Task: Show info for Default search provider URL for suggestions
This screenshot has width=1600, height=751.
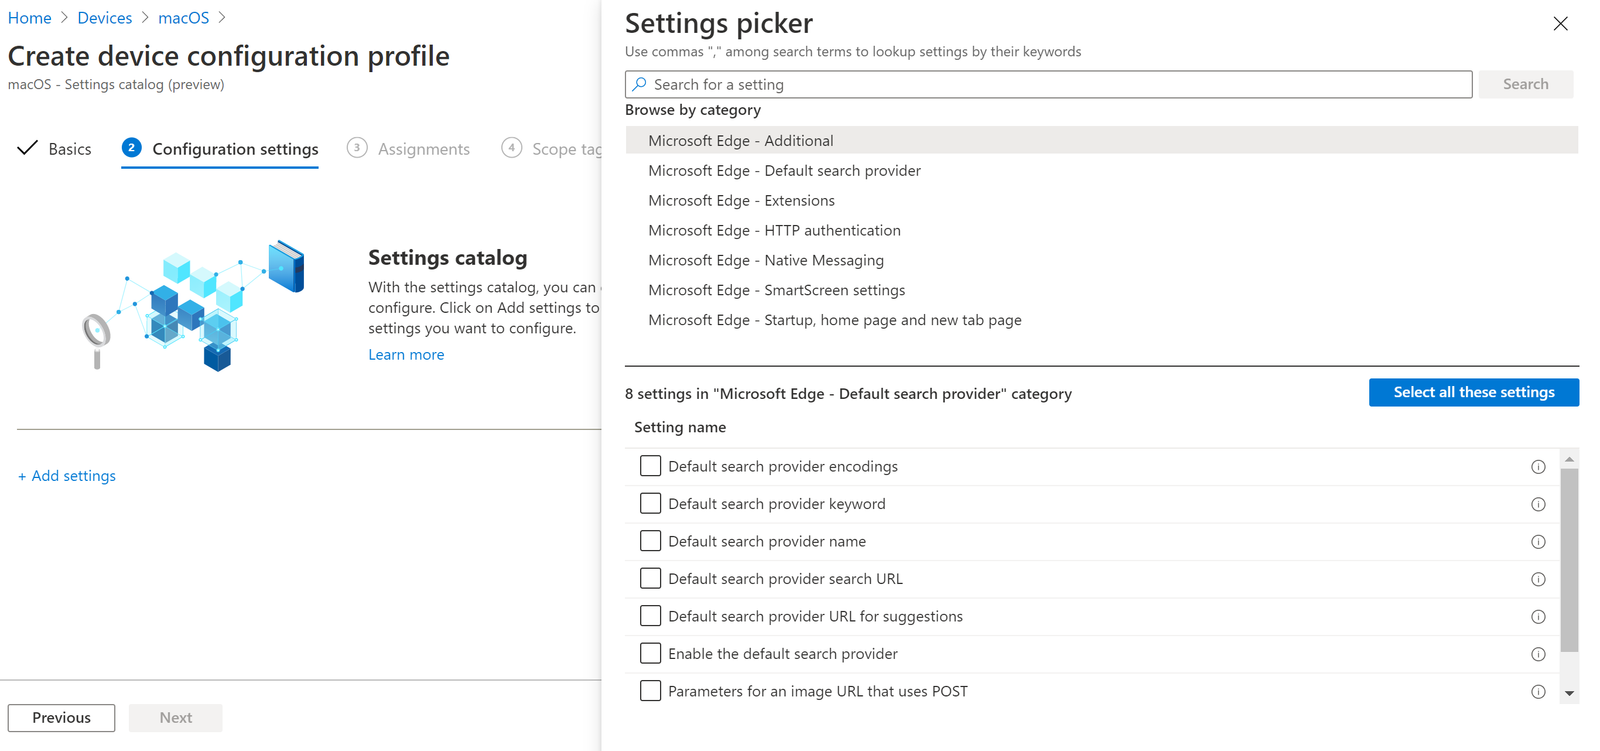Action: (1538, 617)
